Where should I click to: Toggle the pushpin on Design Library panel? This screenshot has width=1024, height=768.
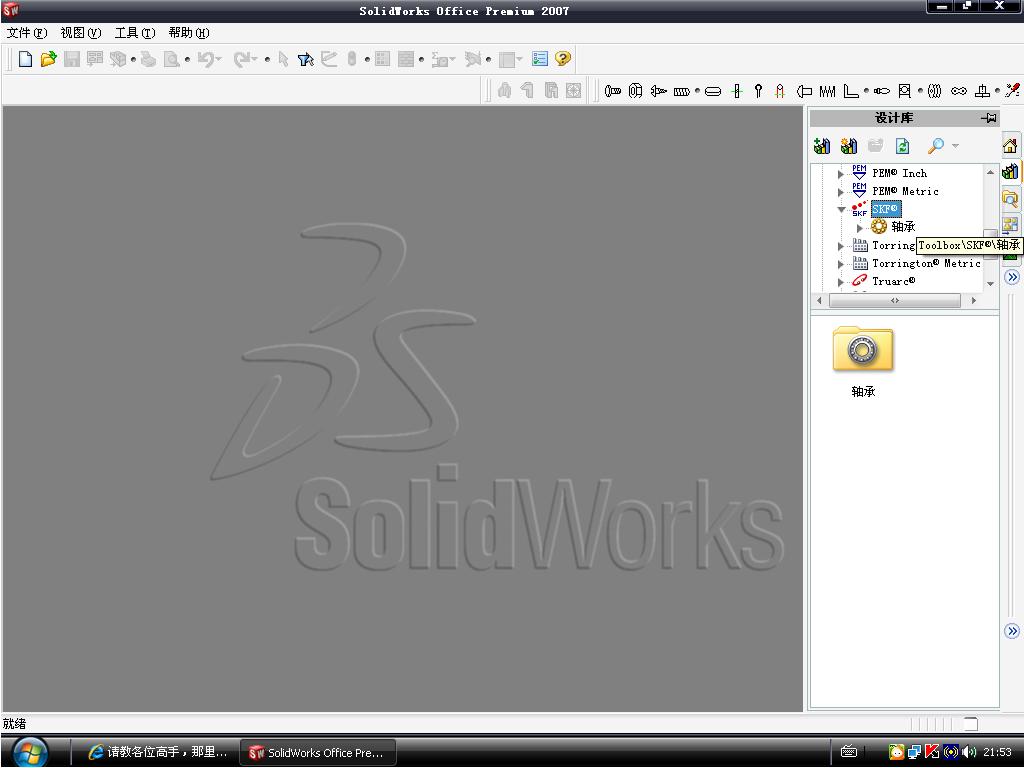click(x=989, y=118)
